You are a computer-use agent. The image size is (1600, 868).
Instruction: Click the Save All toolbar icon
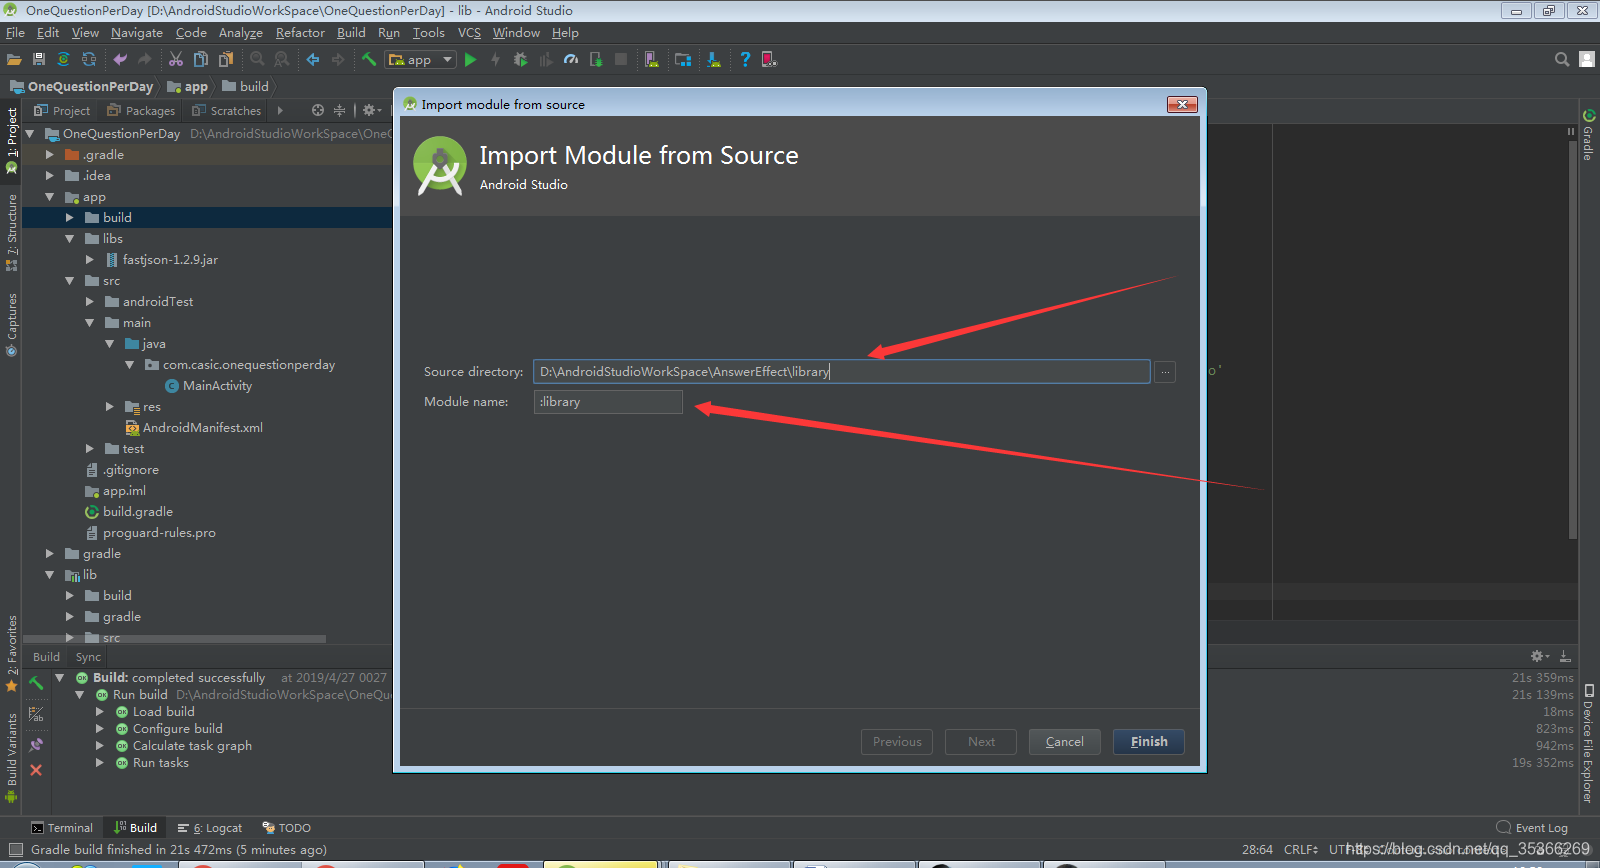coord(39,60)
